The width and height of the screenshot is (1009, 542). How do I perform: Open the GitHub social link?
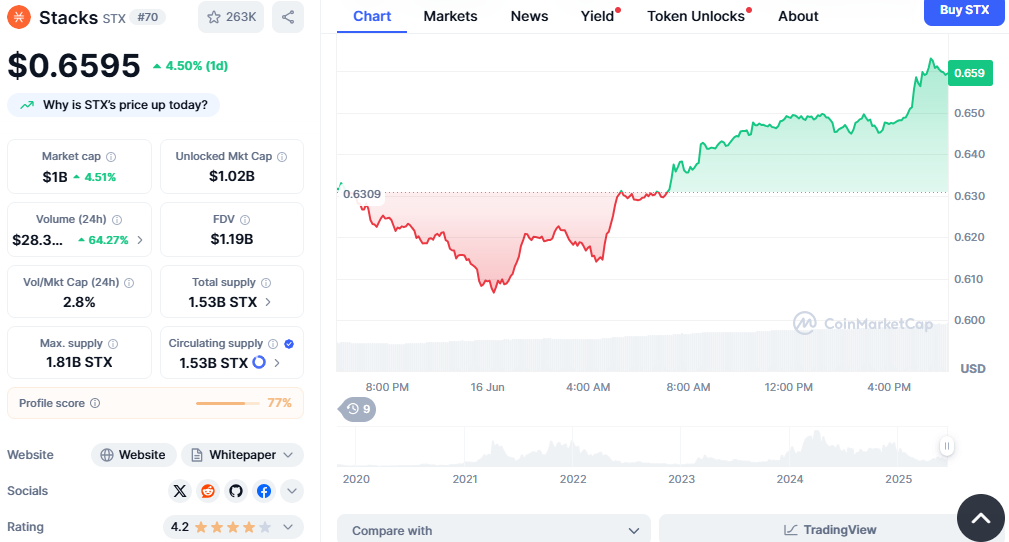pos(236,491)
